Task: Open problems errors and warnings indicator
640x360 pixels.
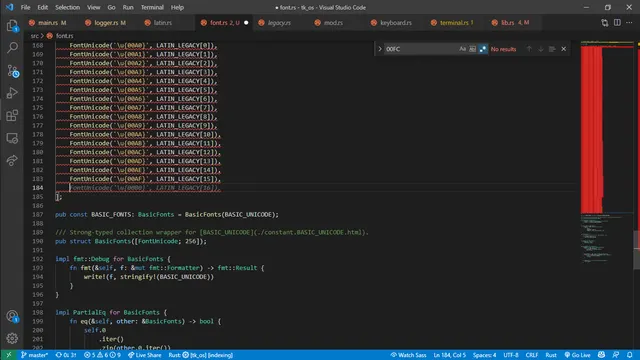Action: 102,355
